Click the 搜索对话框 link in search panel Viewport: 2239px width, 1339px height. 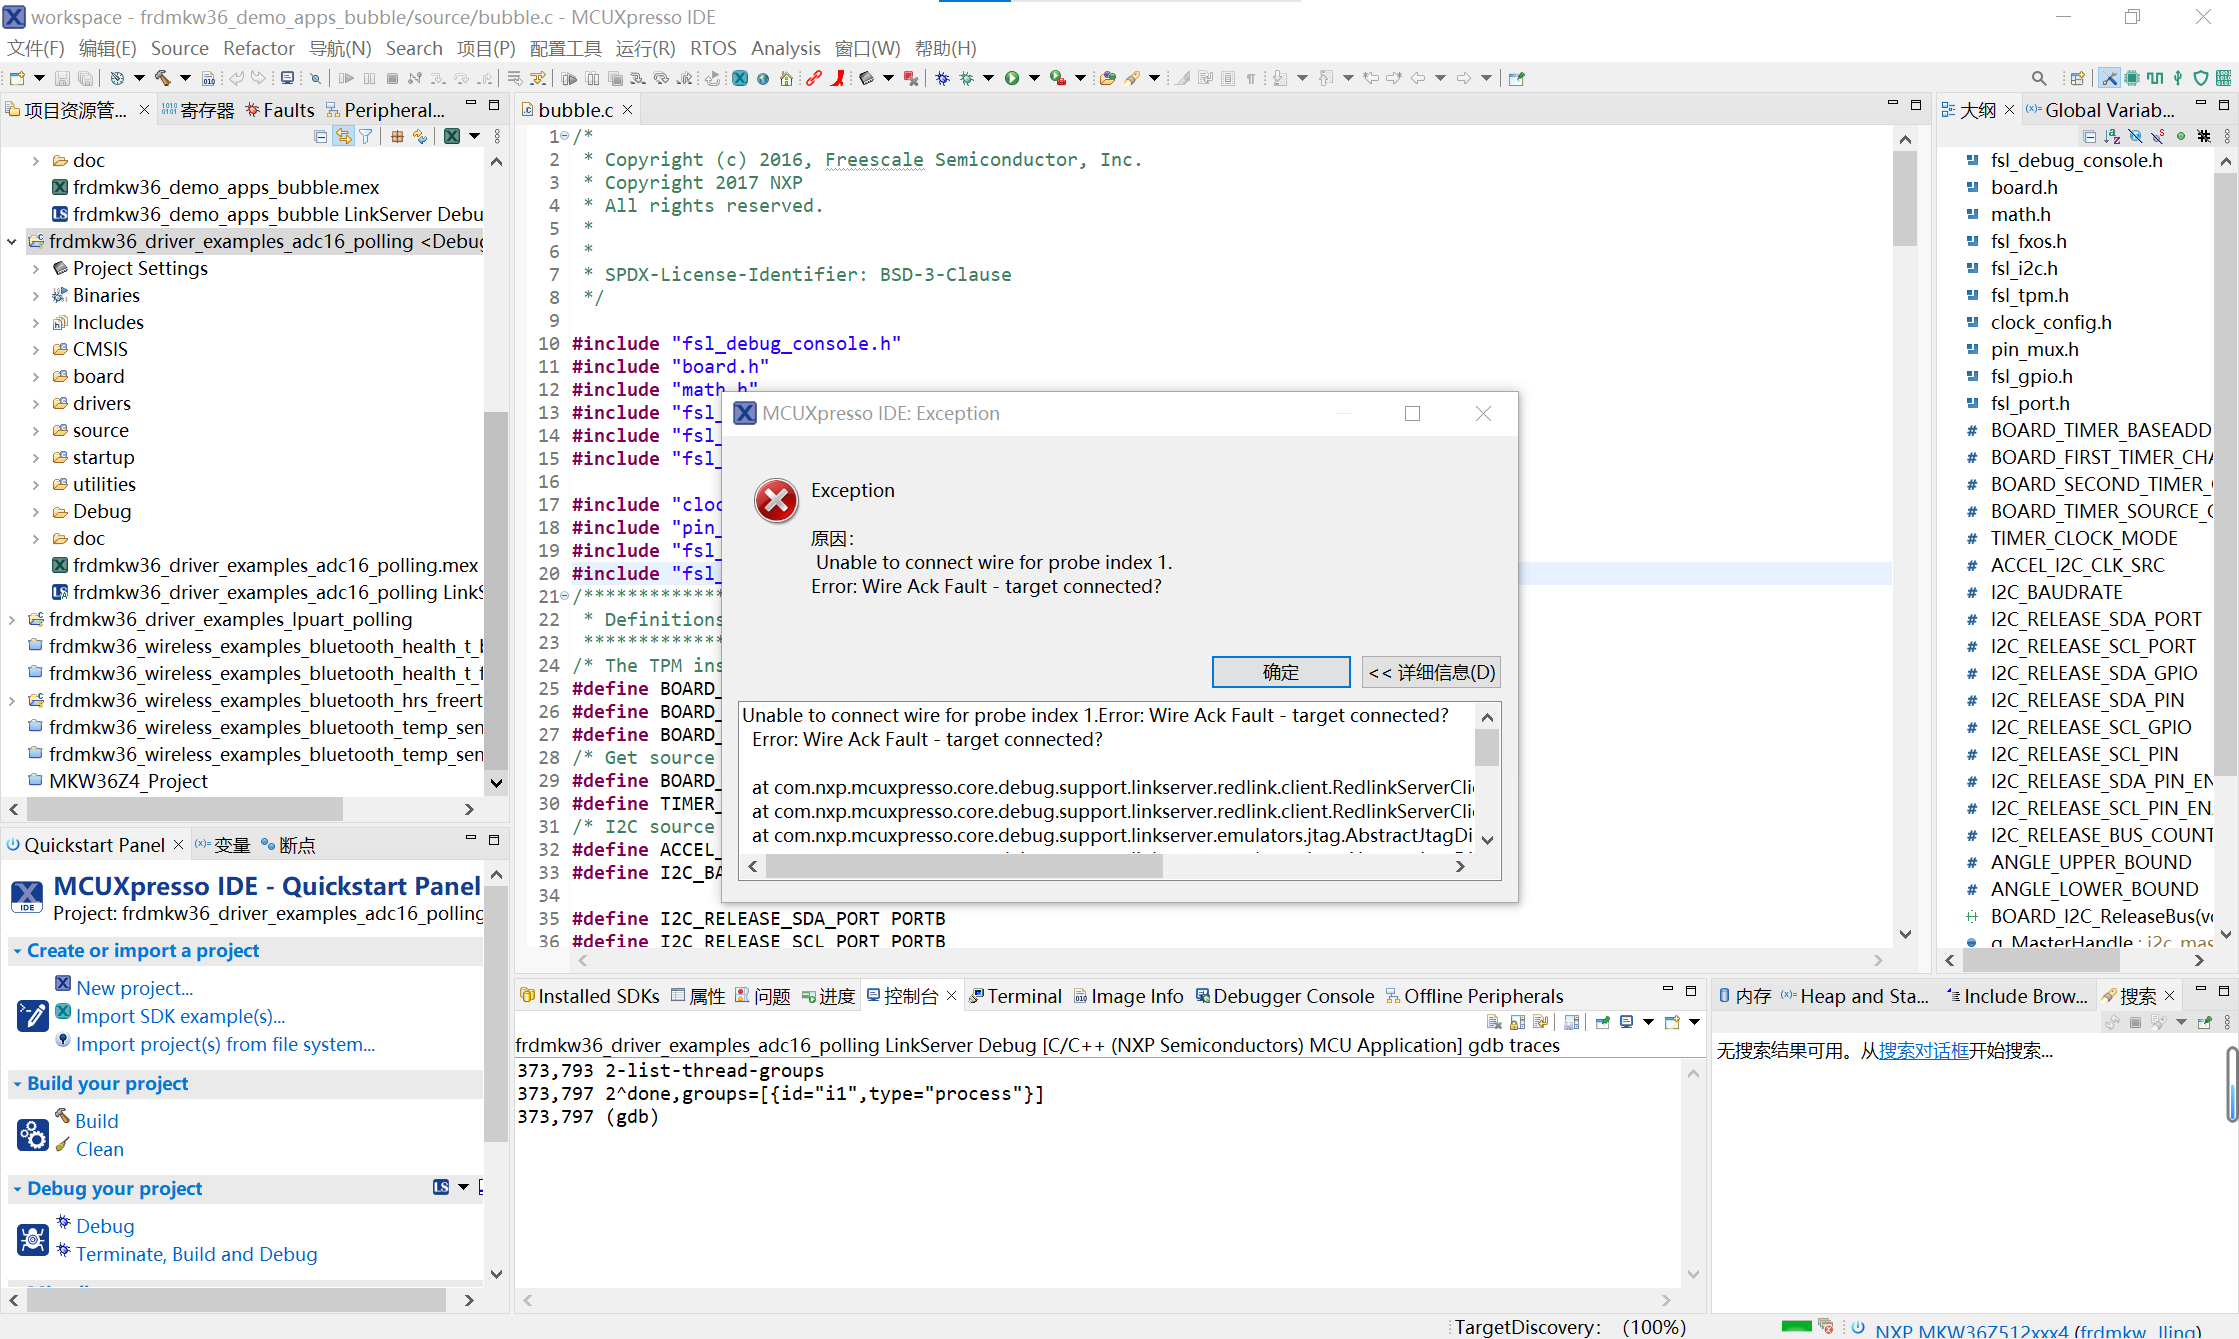1923,1051
